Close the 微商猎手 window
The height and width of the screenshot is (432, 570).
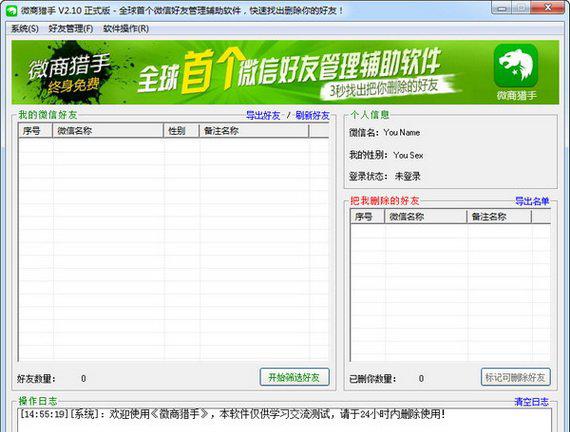coord(548,8)
